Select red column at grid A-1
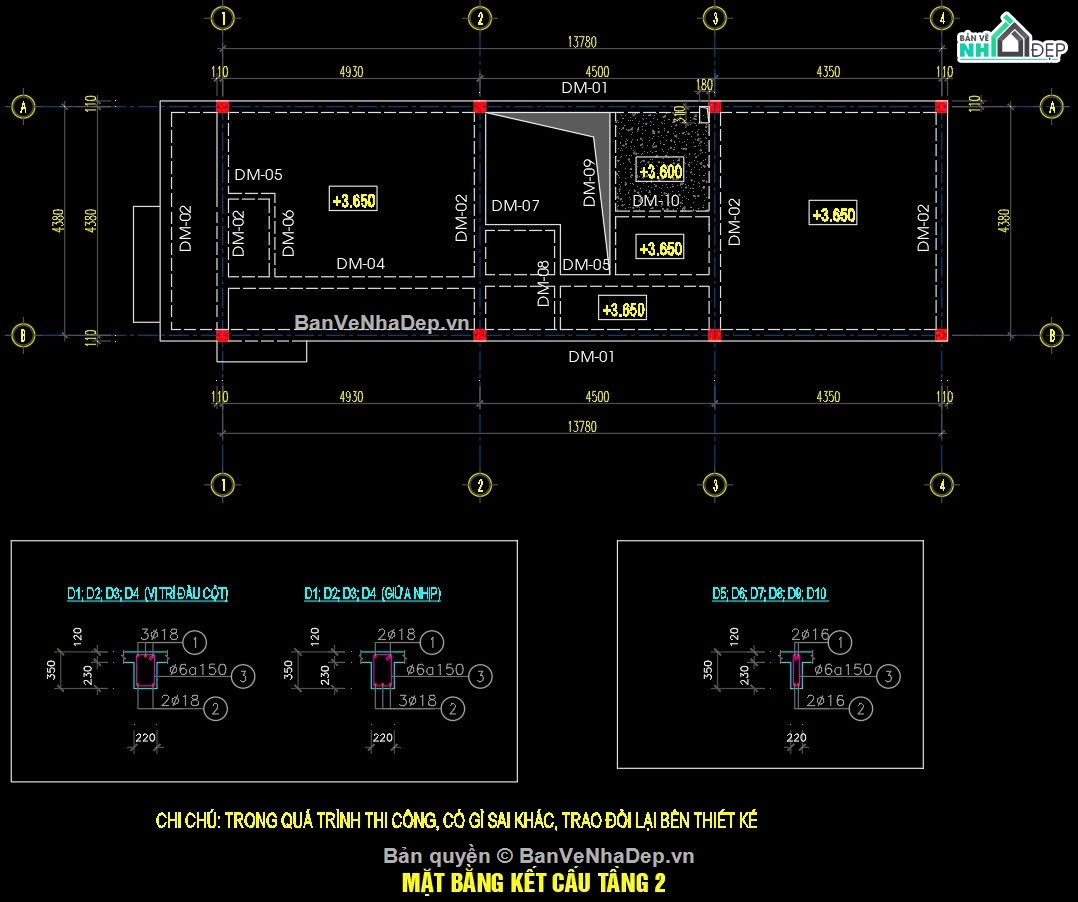The image size is (1078, 902). [x=222, y=107]
